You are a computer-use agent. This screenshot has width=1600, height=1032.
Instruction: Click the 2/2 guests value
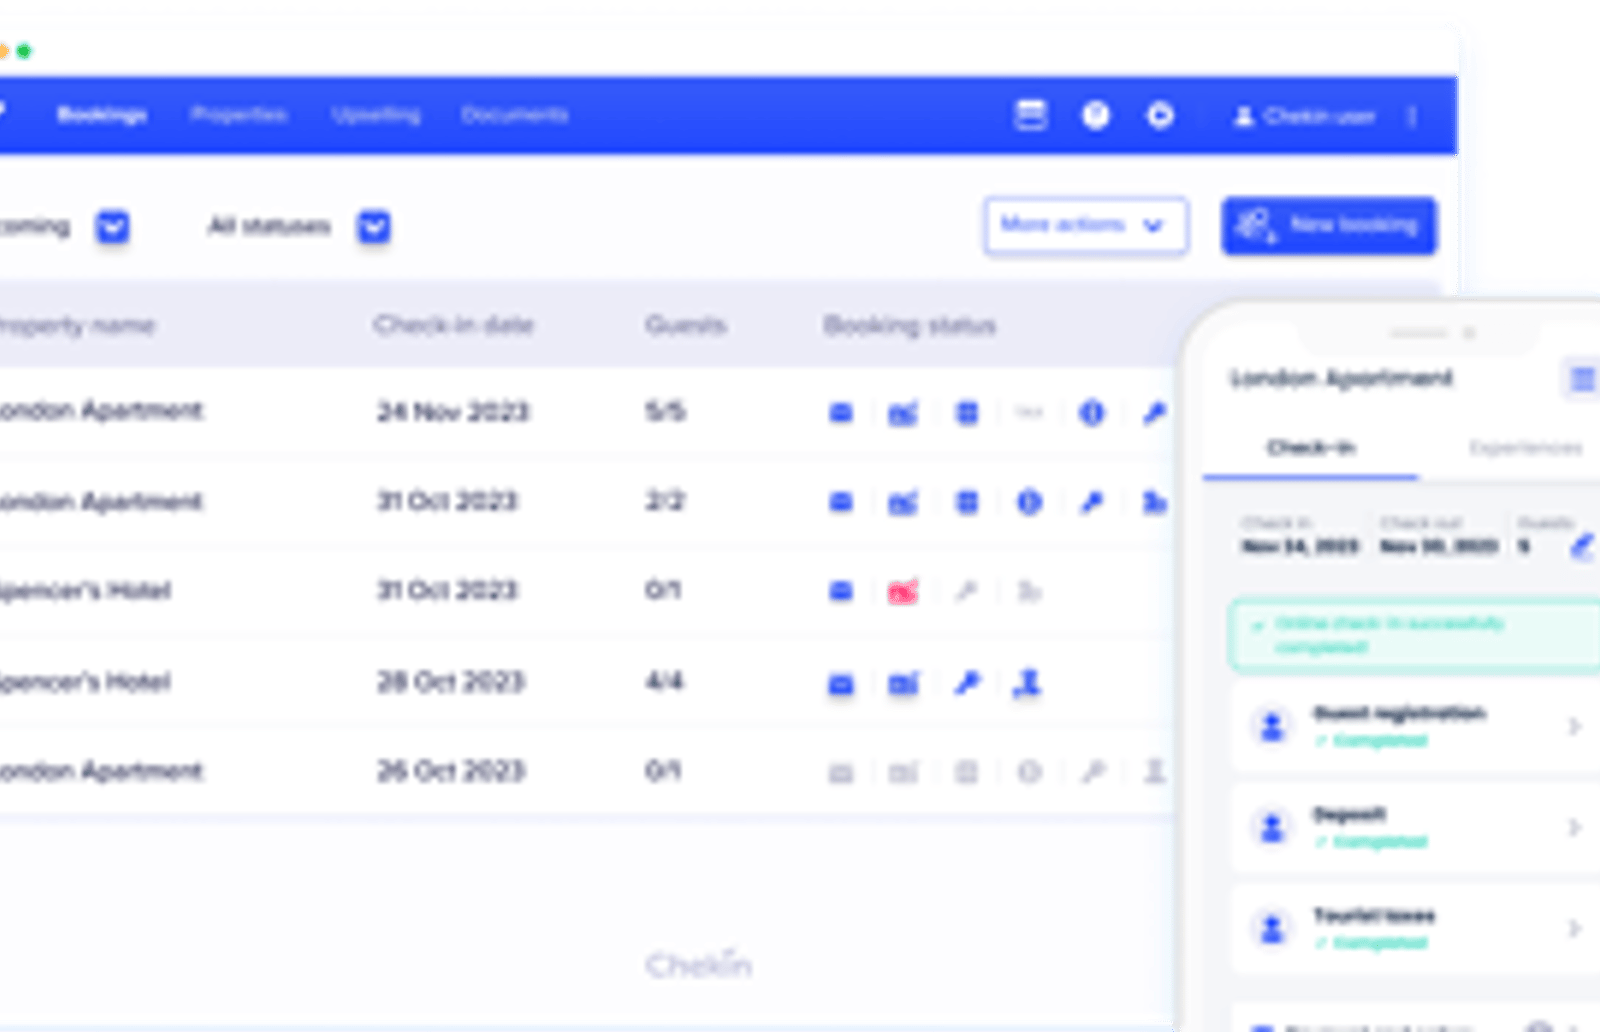pos(664,501)
